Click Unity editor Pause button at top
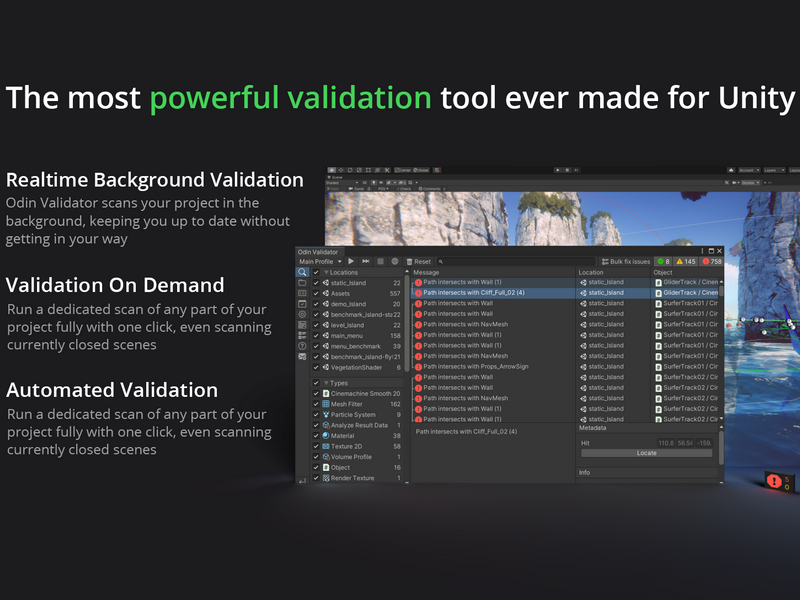 click(567, 170)
